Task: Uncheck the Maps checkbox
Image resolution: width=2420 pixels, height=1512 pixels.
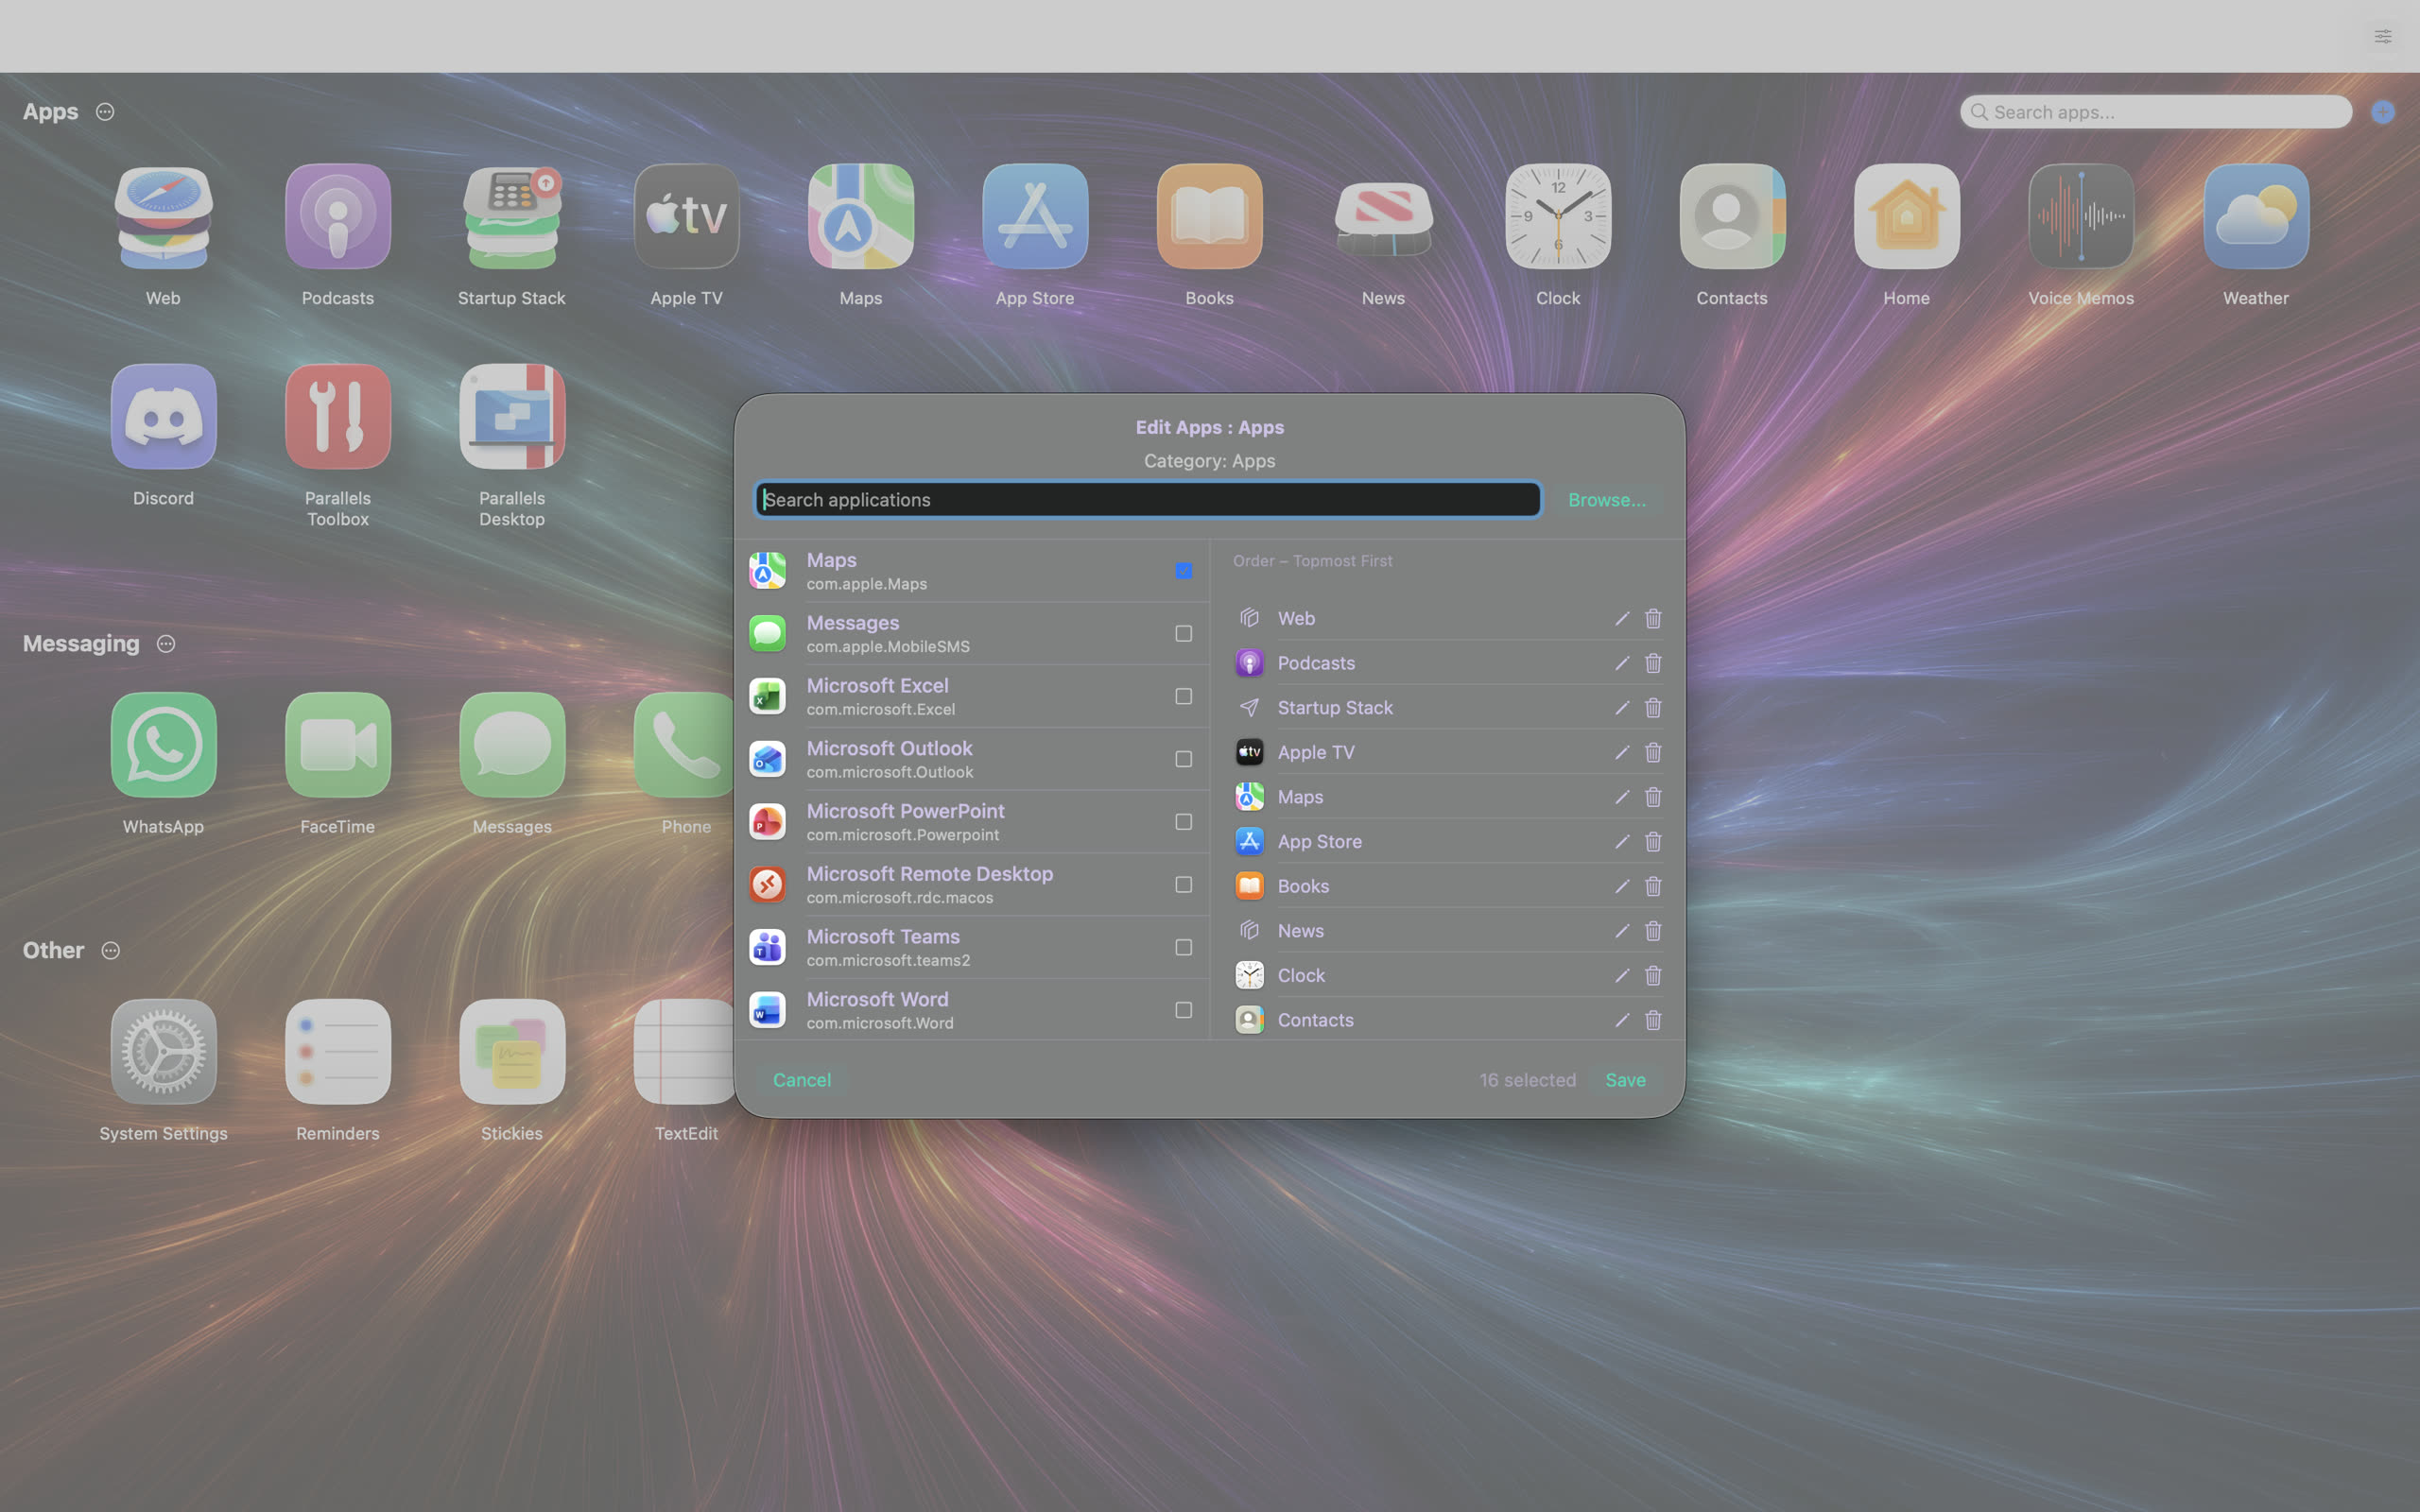Action: 1183,571
